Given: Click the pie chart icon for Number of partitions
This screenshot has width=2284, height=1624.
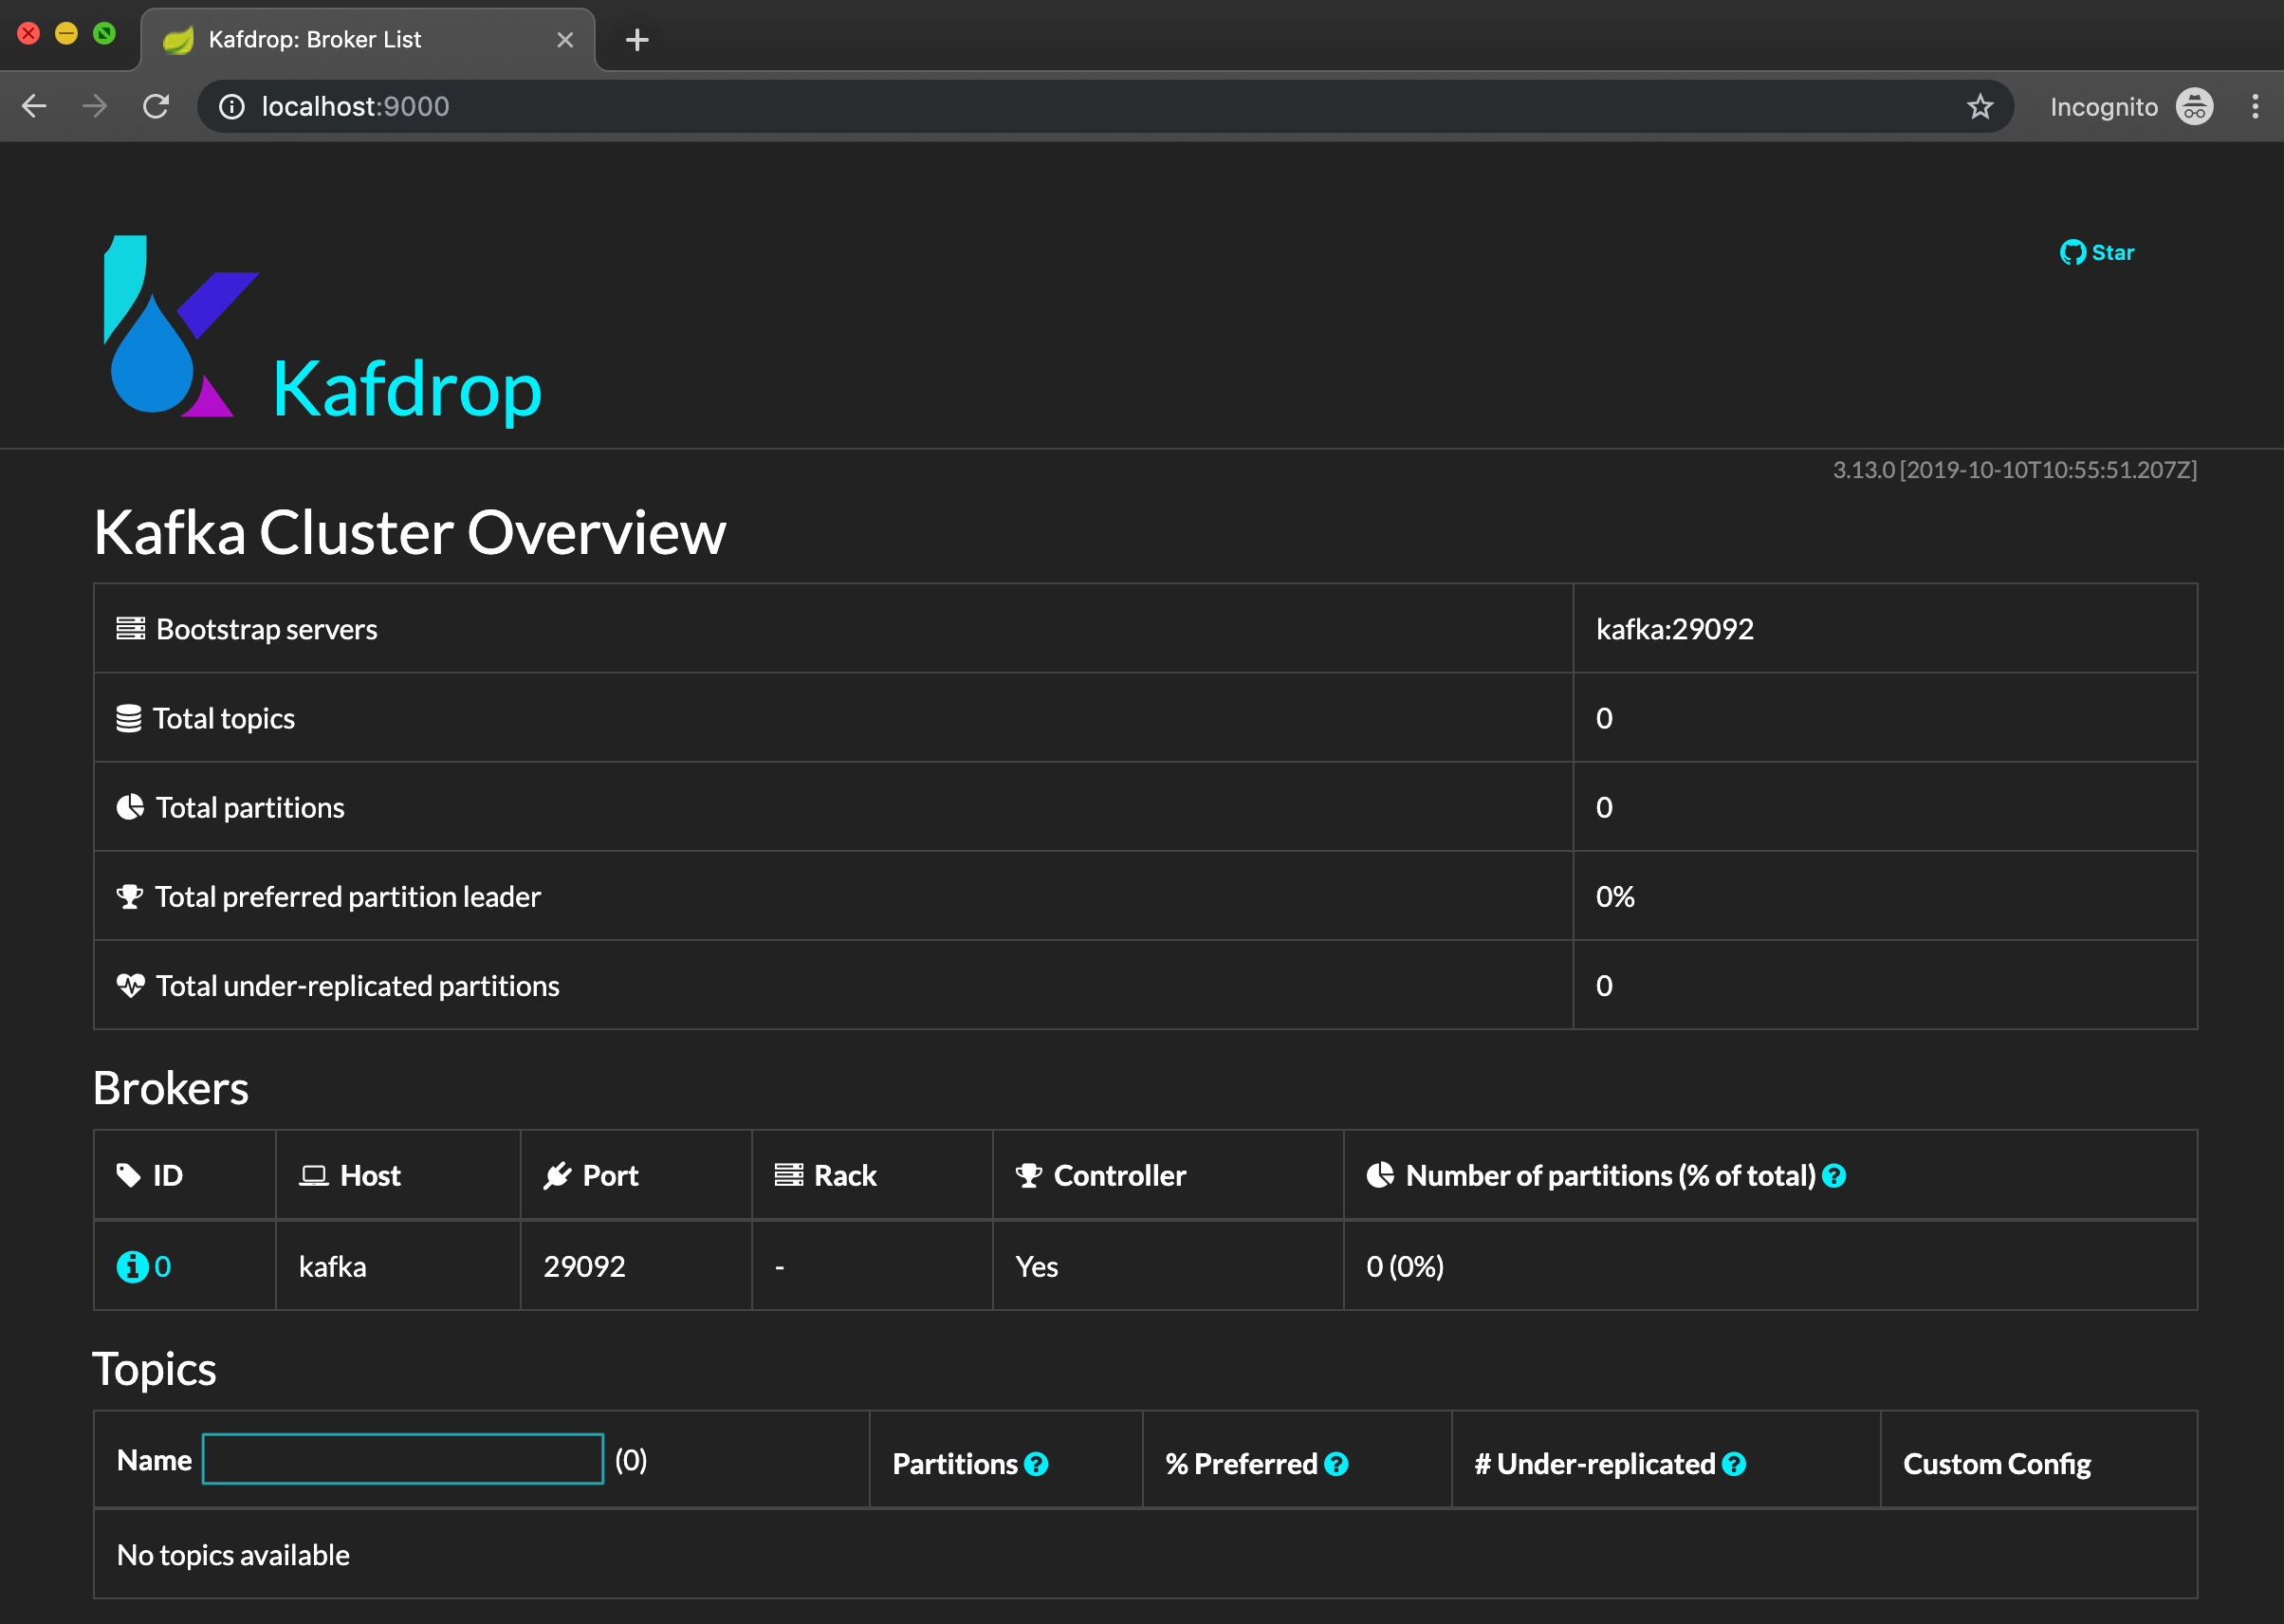Looking at the screenshot, I should click(1381, 1176).
